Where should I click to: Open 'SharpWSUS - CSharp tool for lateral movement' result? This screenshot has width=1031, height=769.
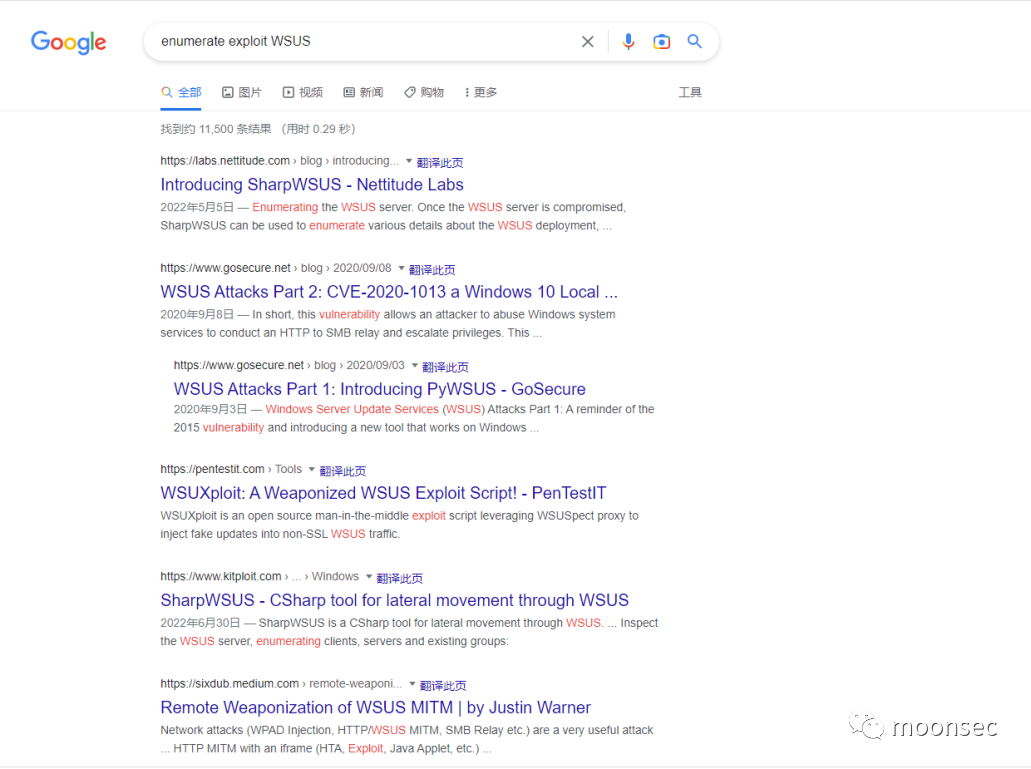[395, 600]
